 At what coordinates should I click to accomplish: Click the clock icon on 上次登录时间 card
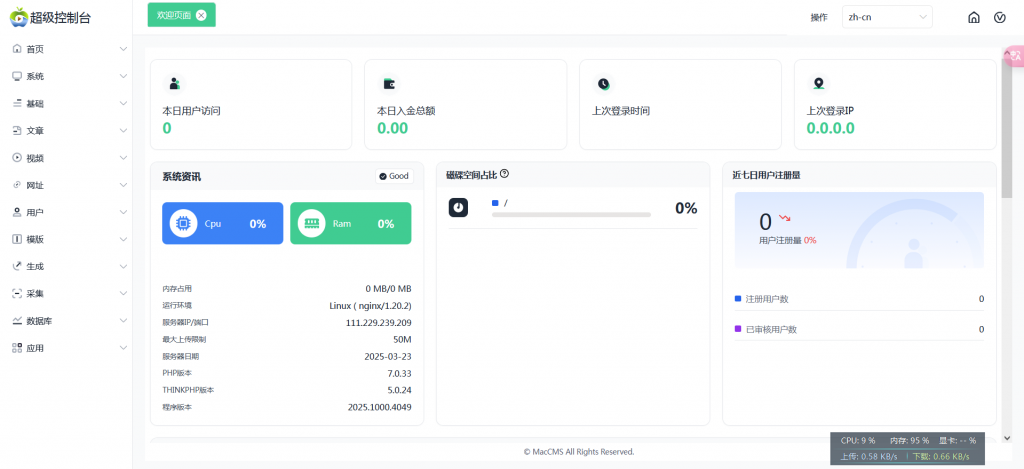[603, 84]
